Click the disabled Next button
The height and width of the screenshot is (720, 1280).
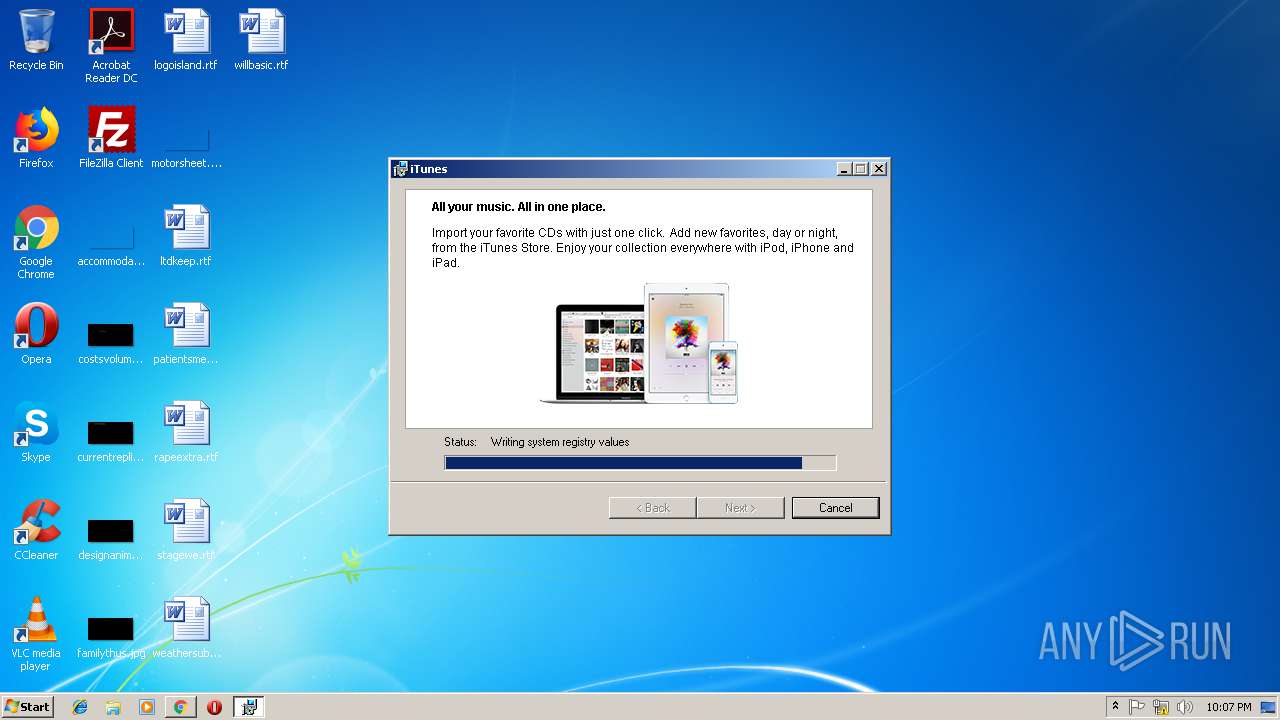[740, 508]
